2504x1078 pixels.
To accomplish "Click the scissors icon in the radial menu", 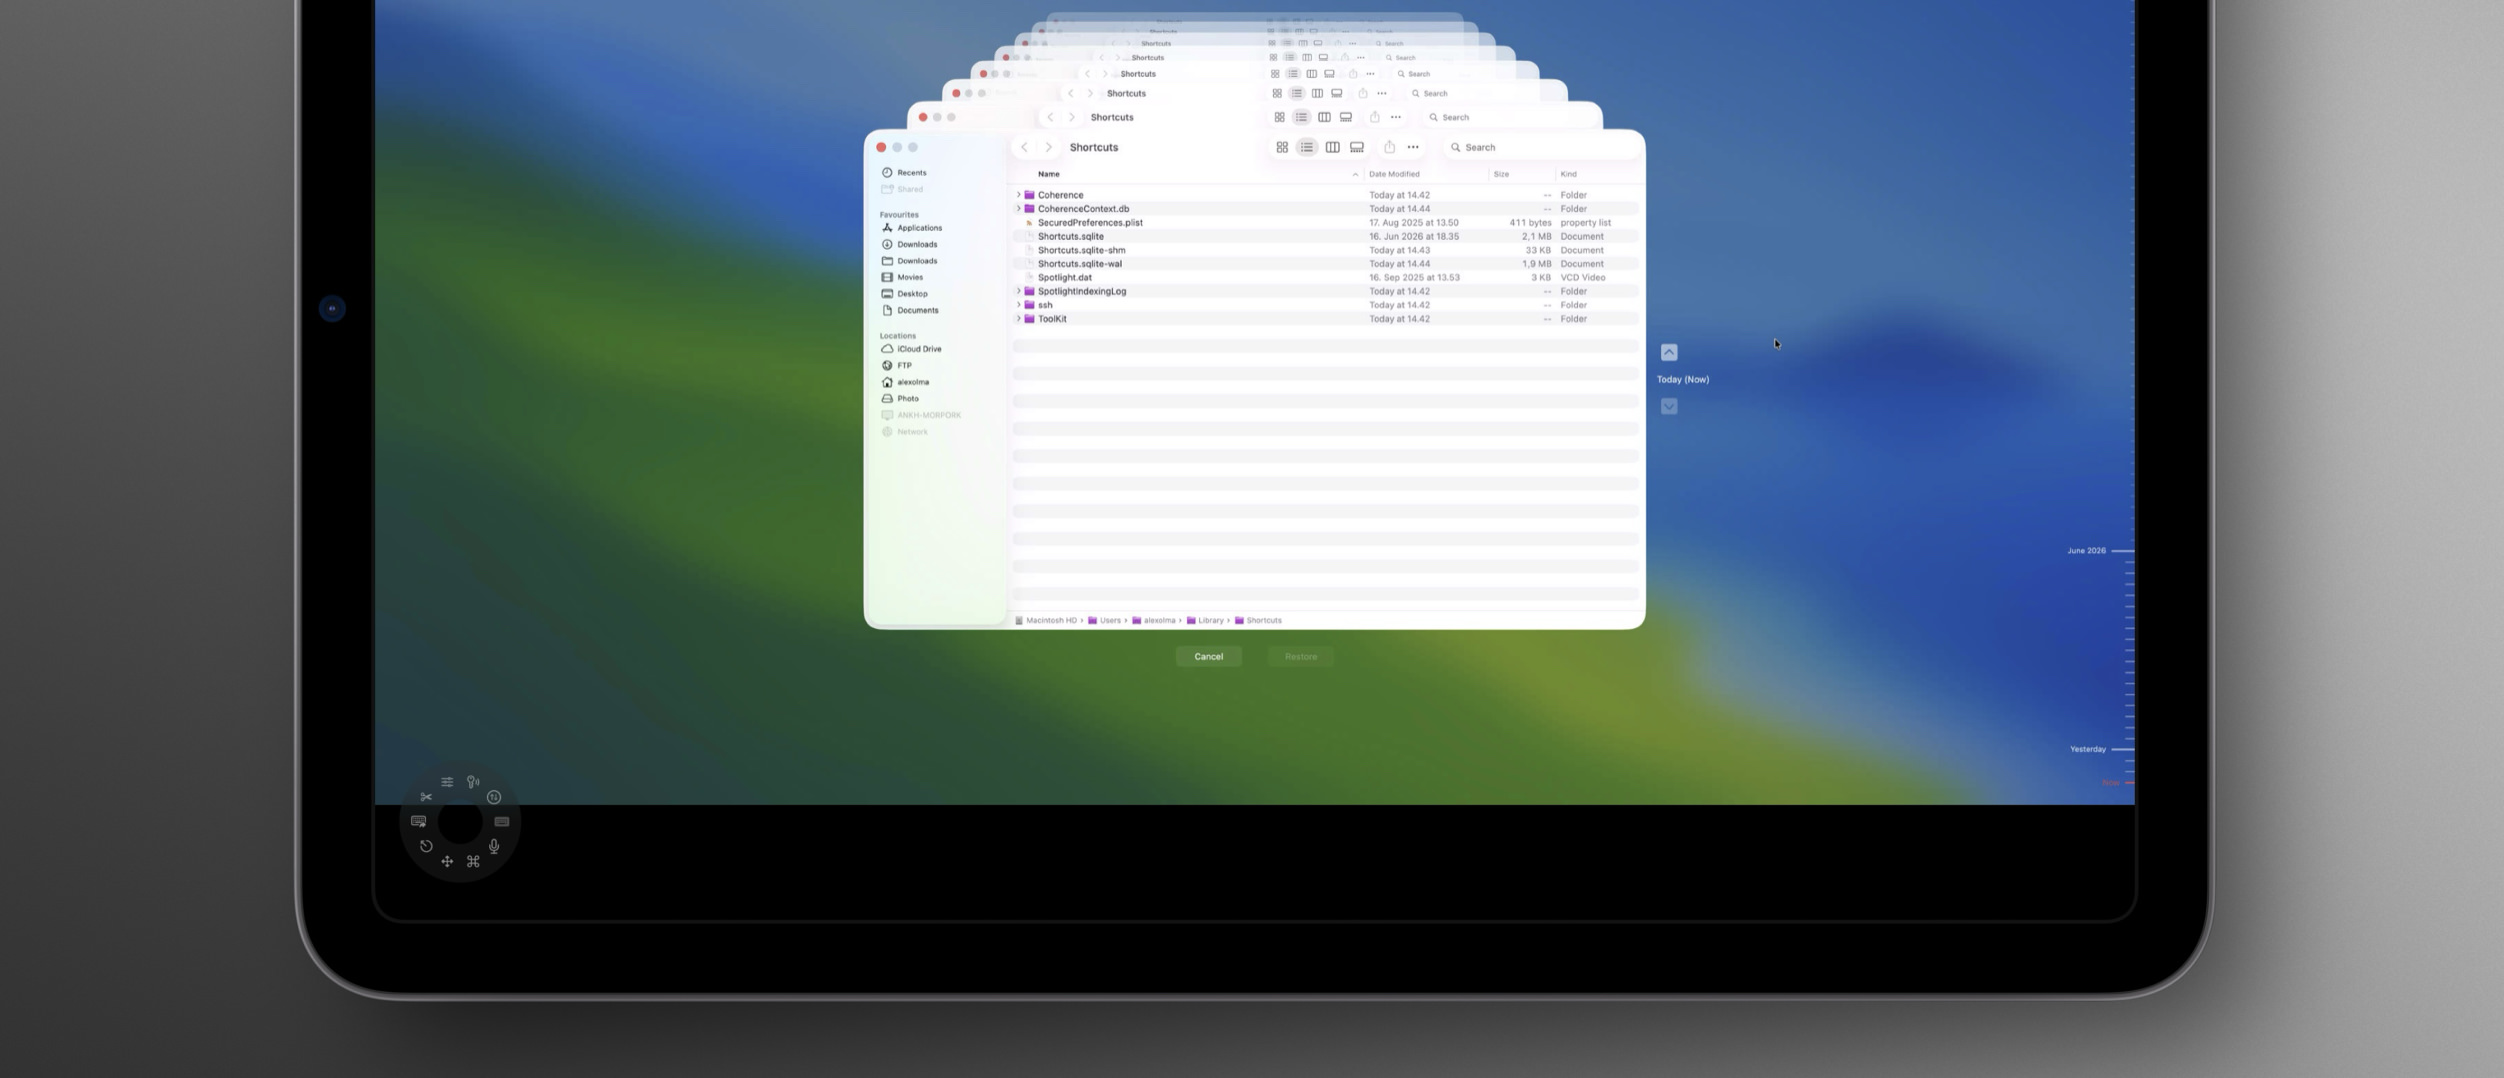I will pyautogui.click(x=426, y=797).
